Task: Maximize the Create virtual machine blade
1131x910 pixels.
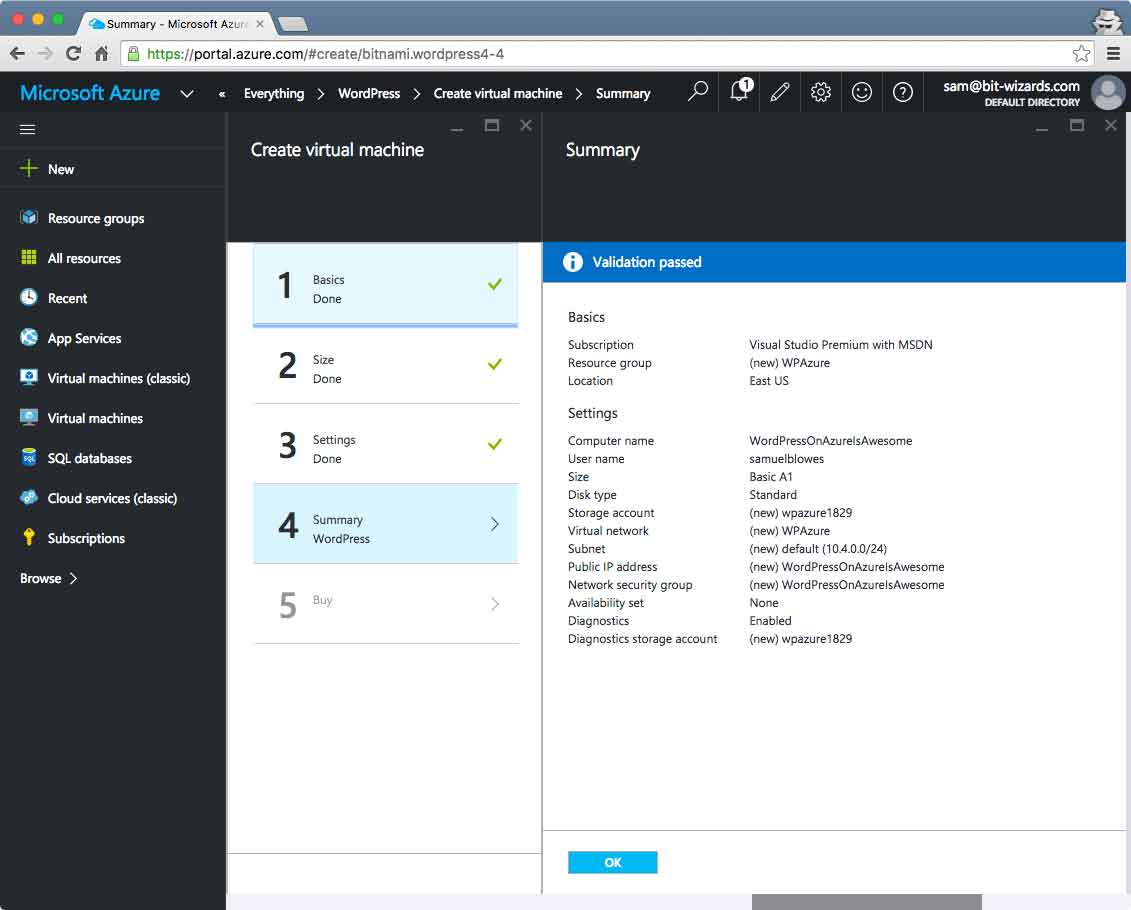Action: [492, 125]
